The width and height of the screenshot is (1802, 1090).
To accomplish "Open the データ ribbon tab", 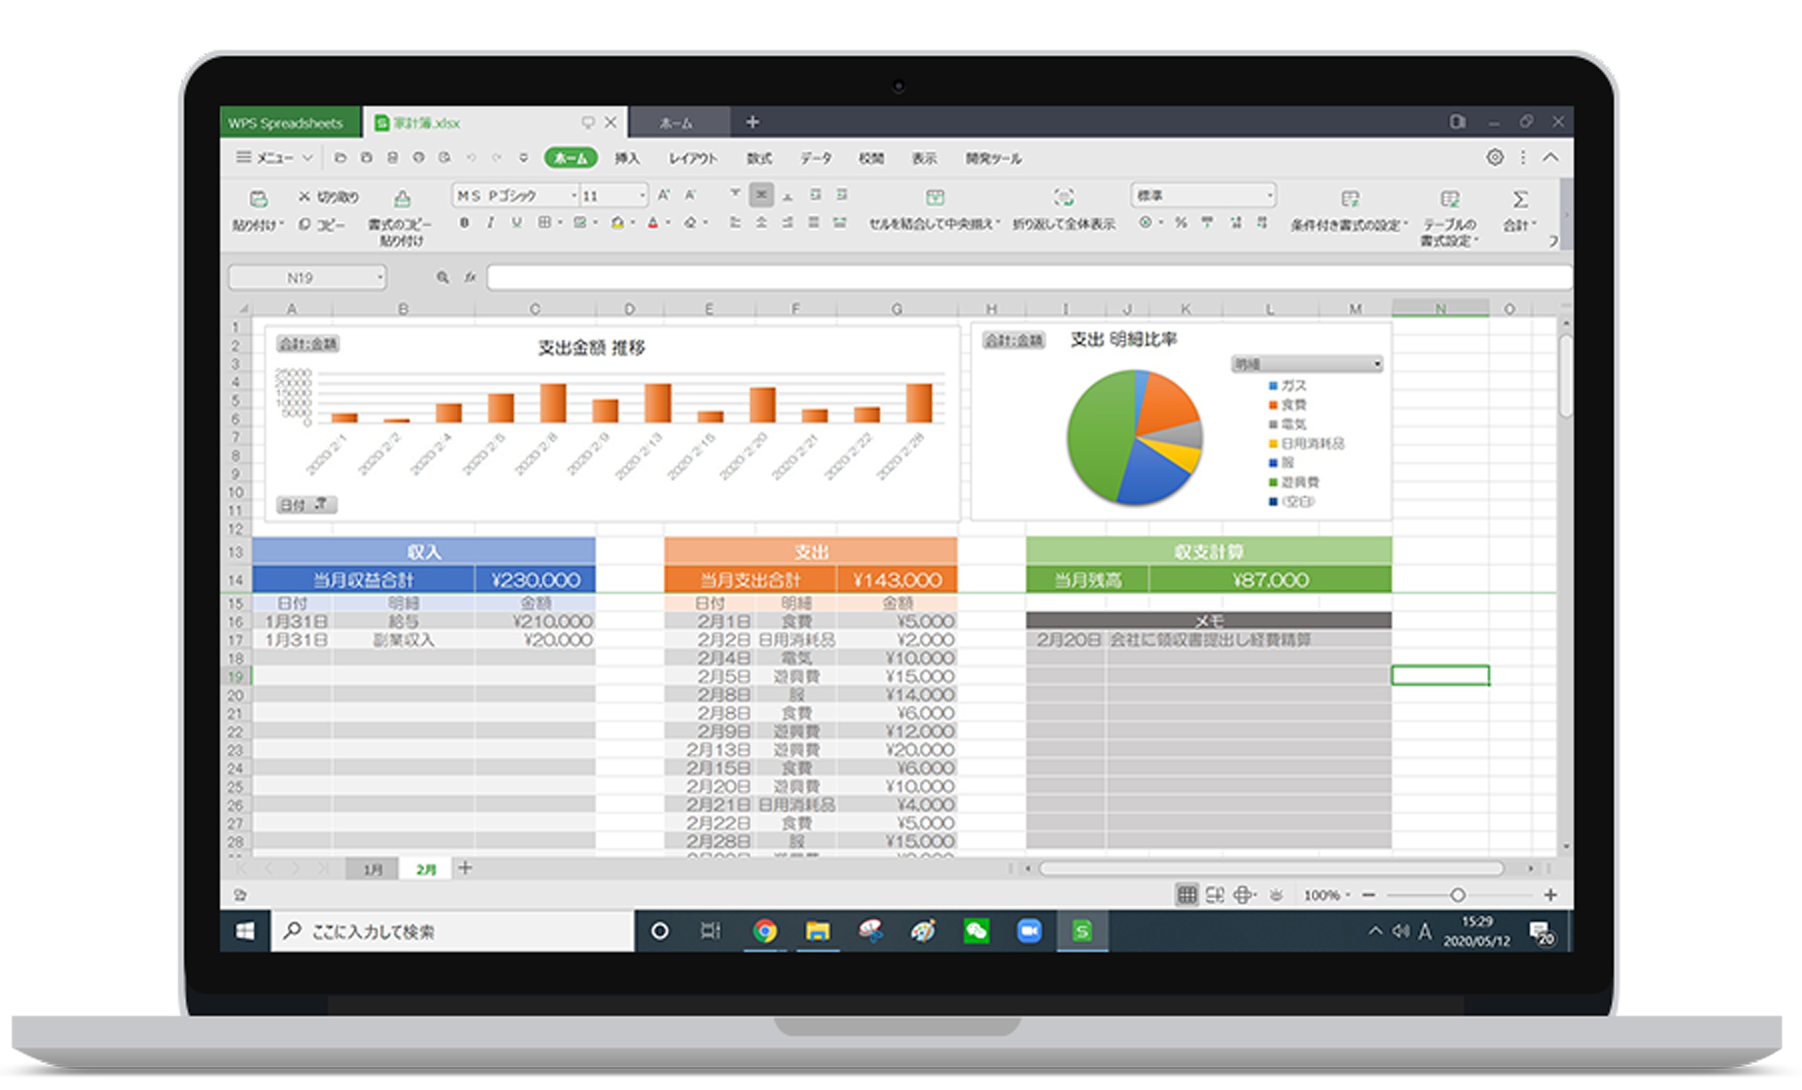I will [816, 158].
